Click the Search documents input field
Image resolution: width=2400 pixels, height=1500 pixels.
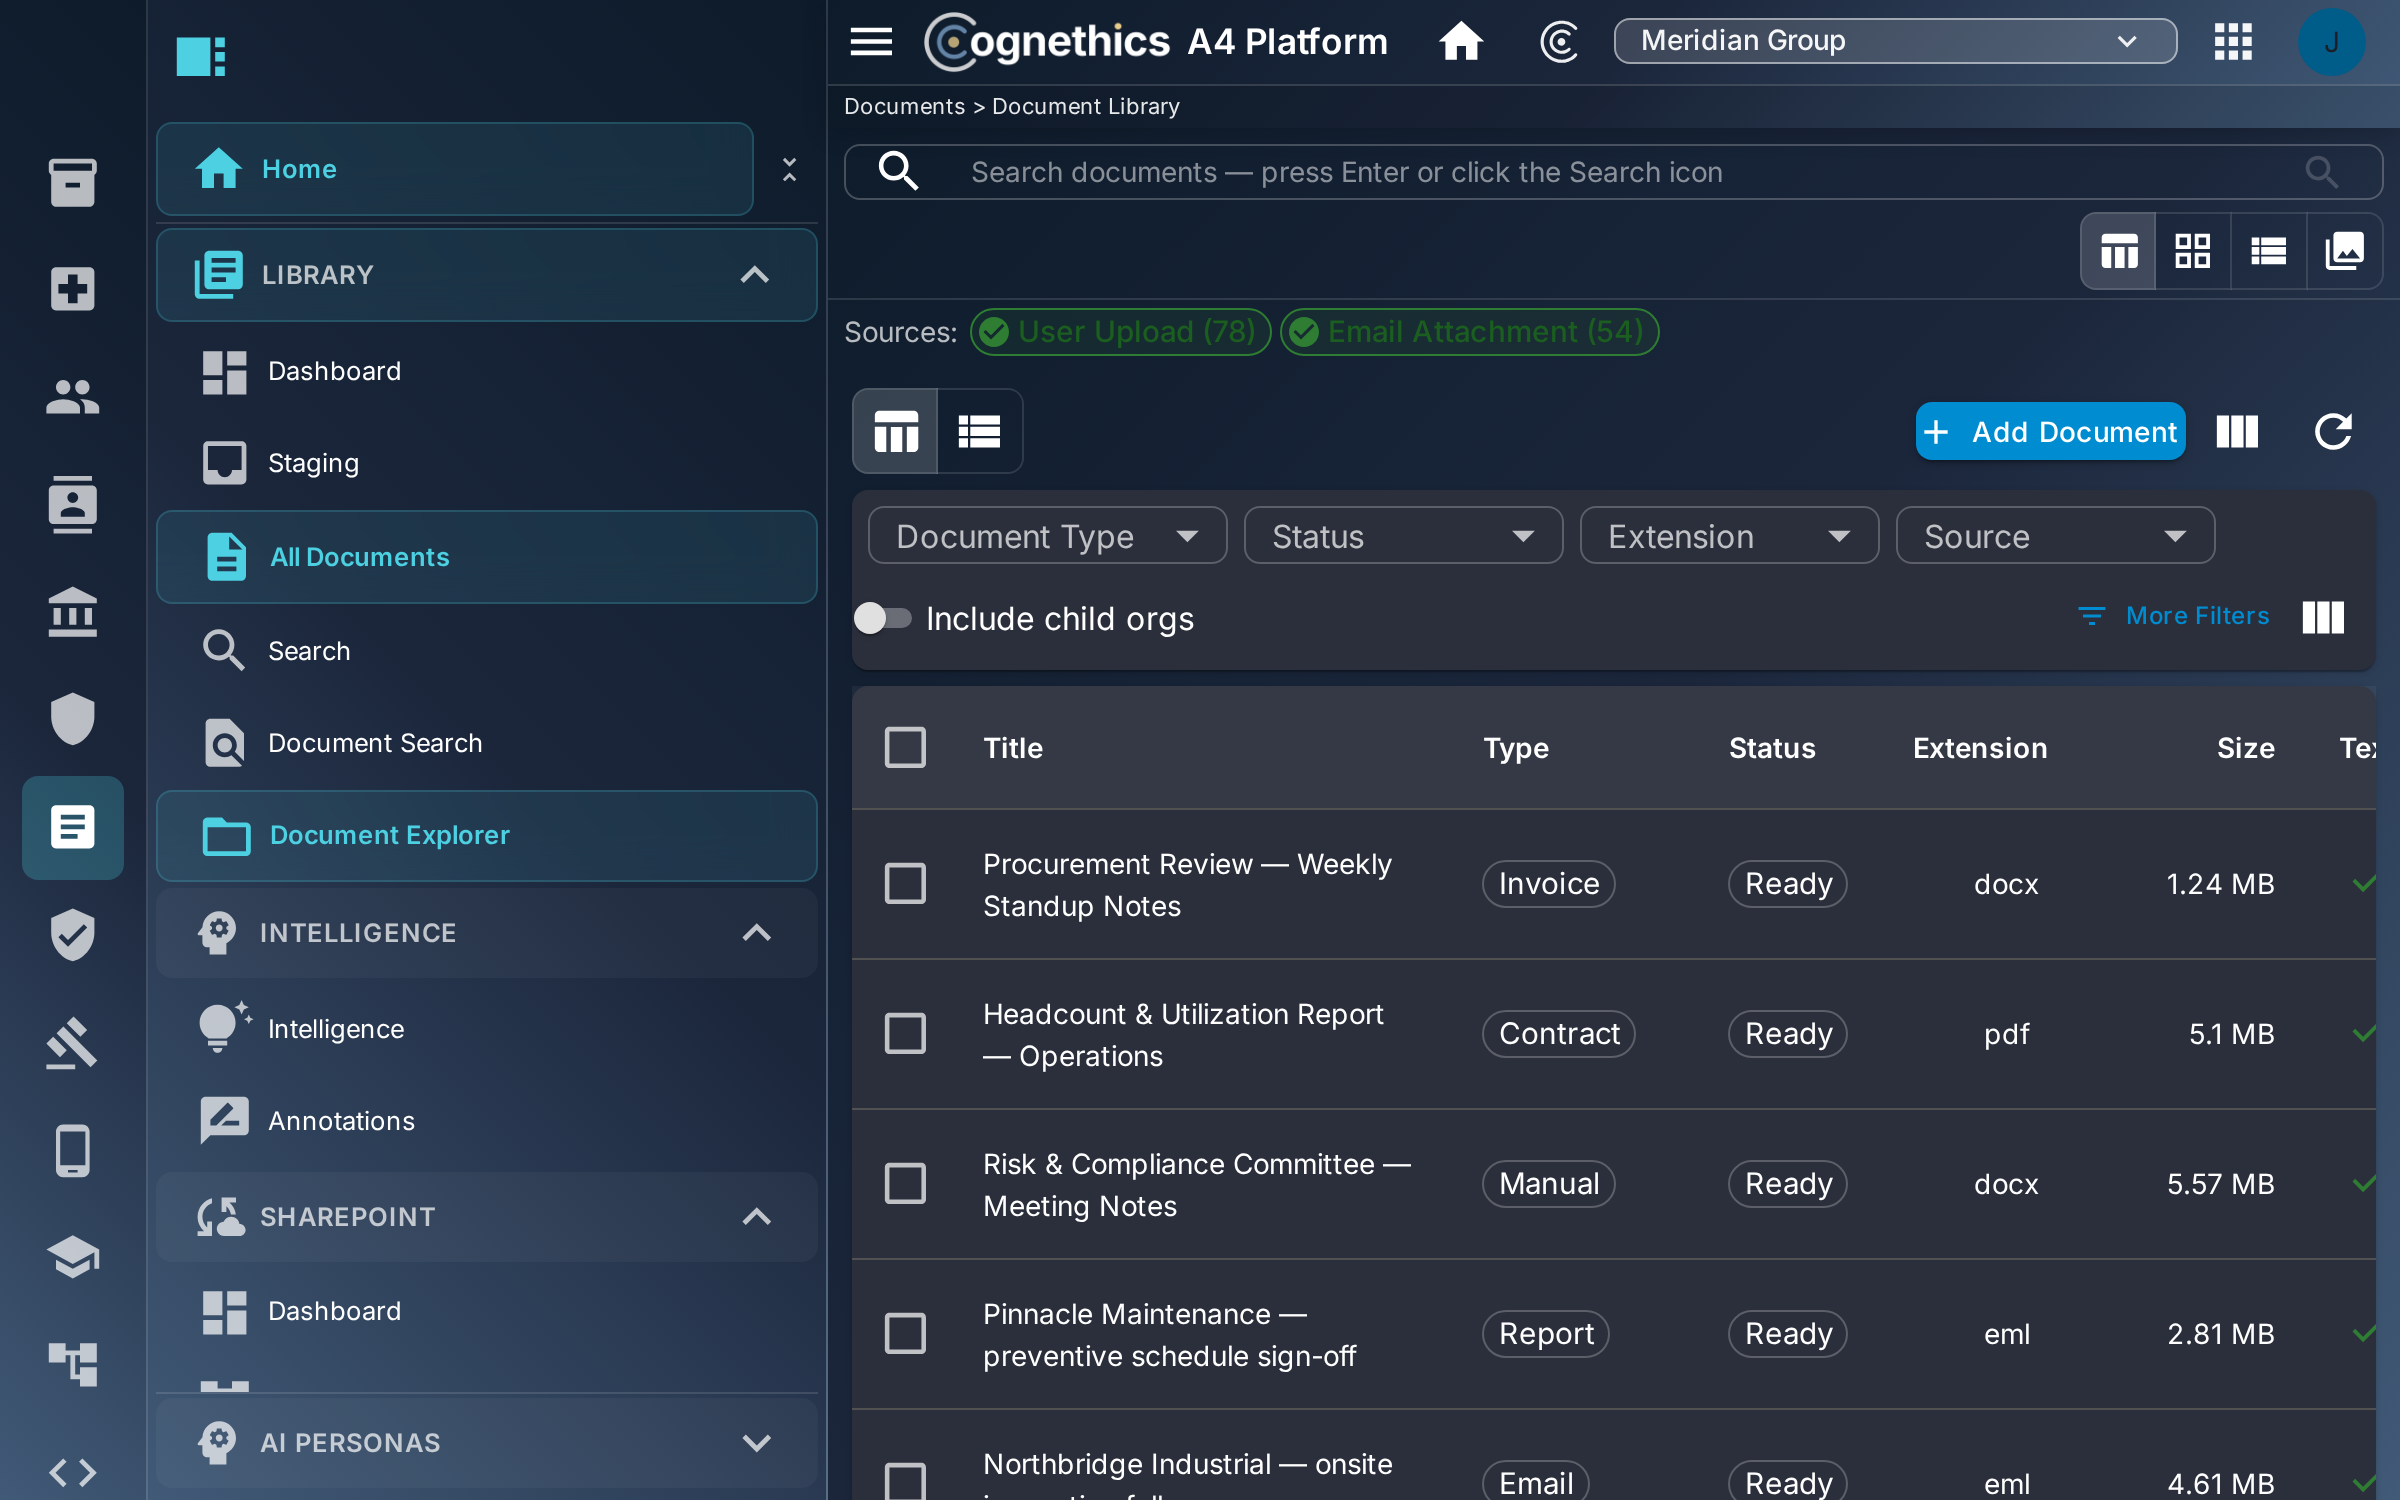tap(1613, 172)
